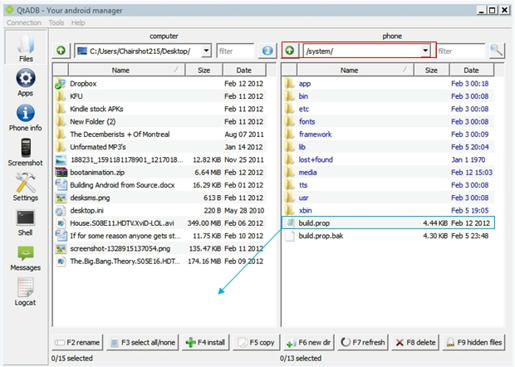The width and height of the screenshot is (515, 367).
Task: Click the F7 refresh button
Action: click(x=363, y=342)
